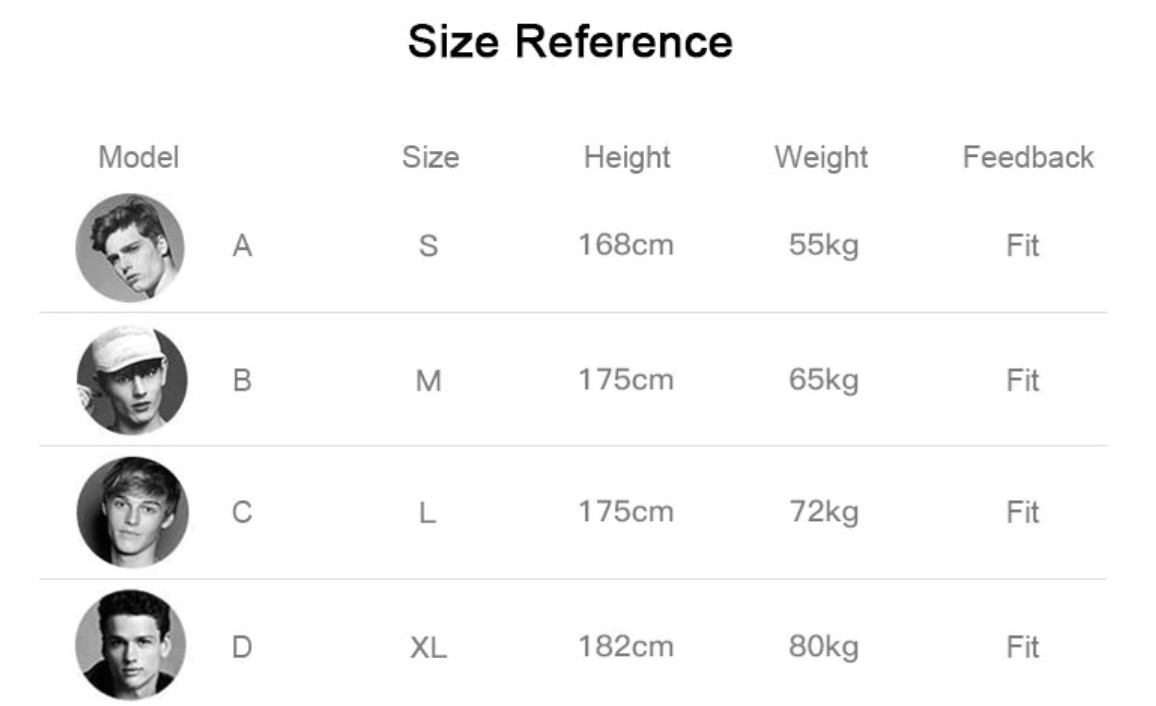Choose size M in row B

click(428, 381)
